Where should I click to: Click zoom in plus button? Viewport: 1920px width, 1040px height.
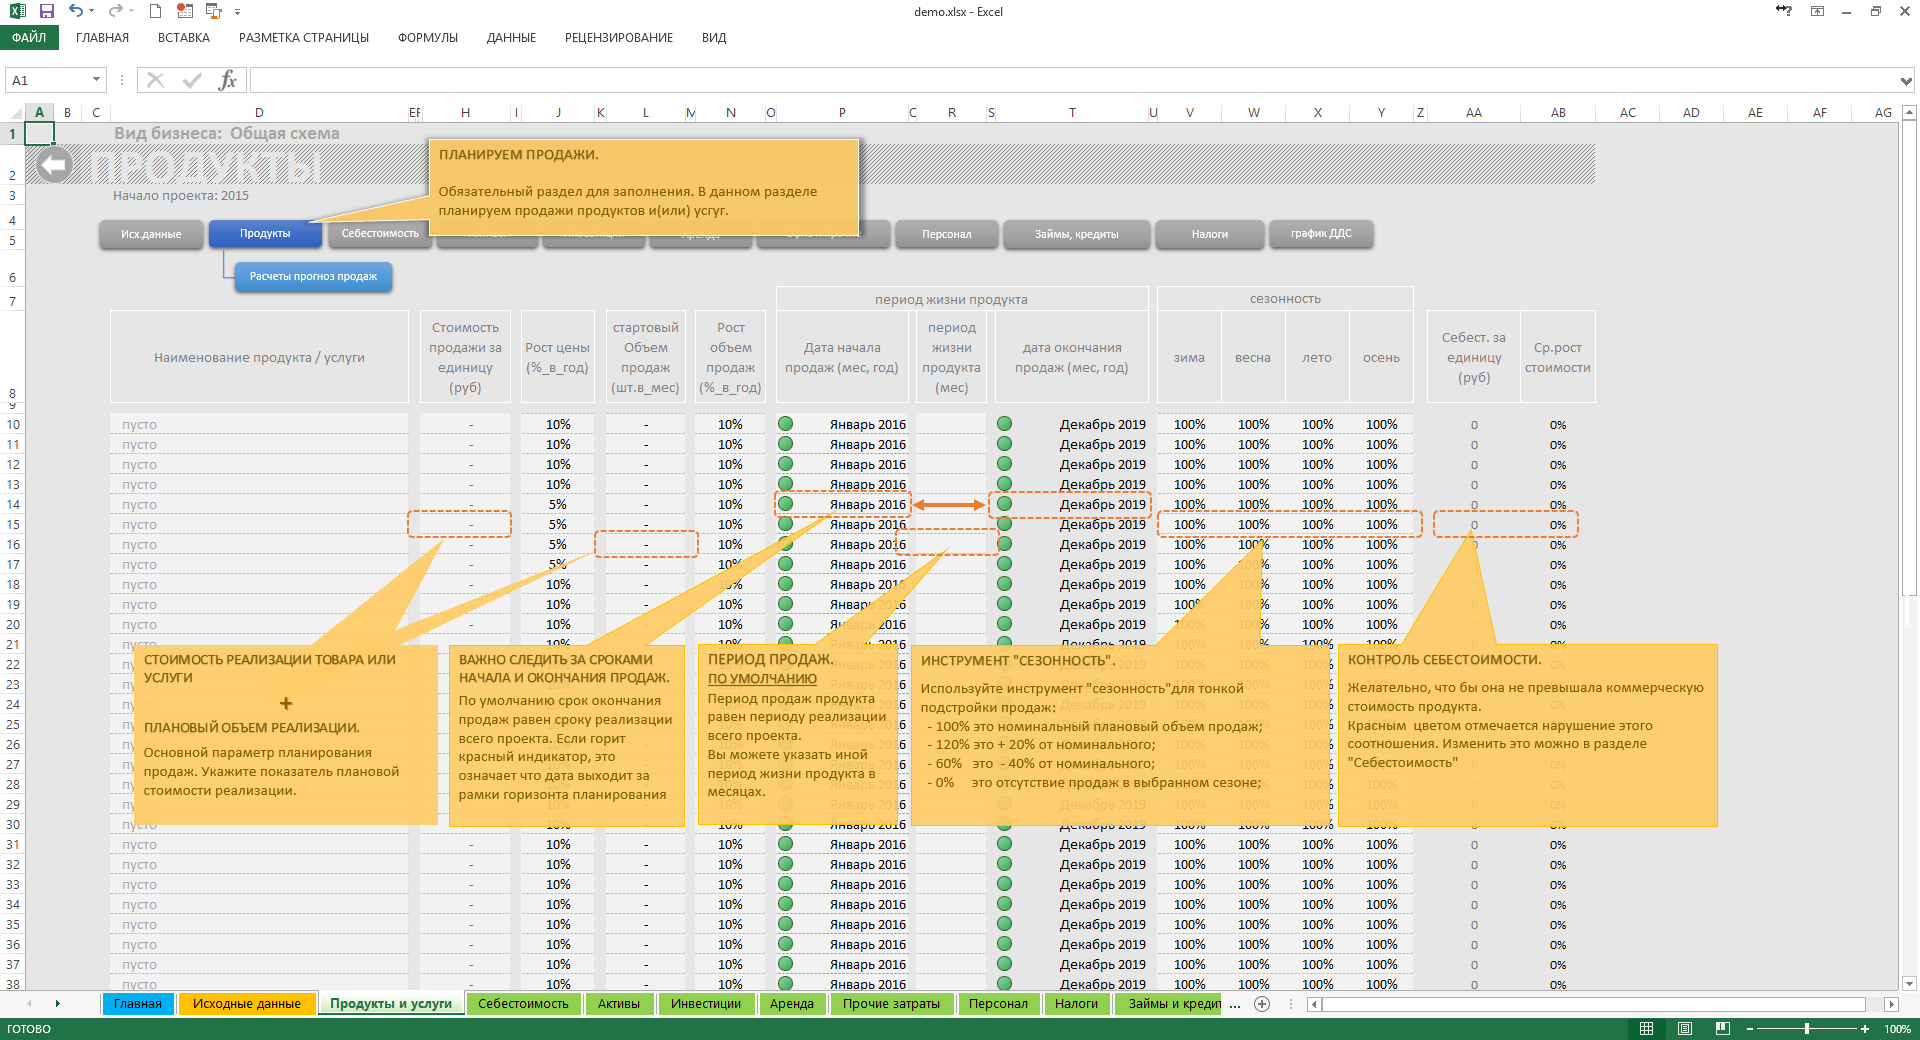tap(1865, 1029)
